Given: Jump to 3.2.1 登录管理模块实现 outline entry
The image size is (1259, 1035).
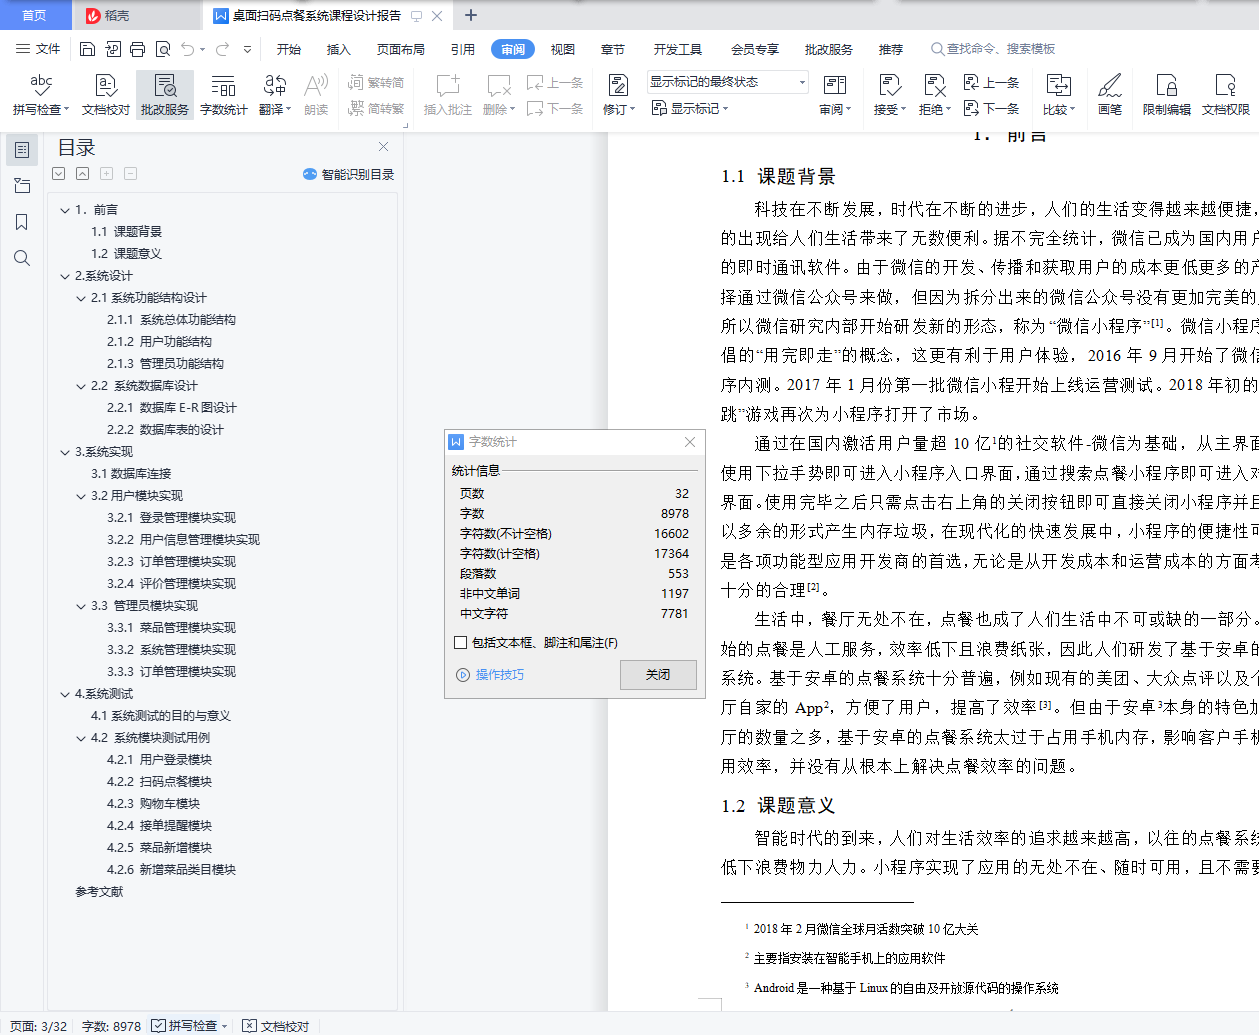Looking at the screenshot, I should tap(171, 518).
